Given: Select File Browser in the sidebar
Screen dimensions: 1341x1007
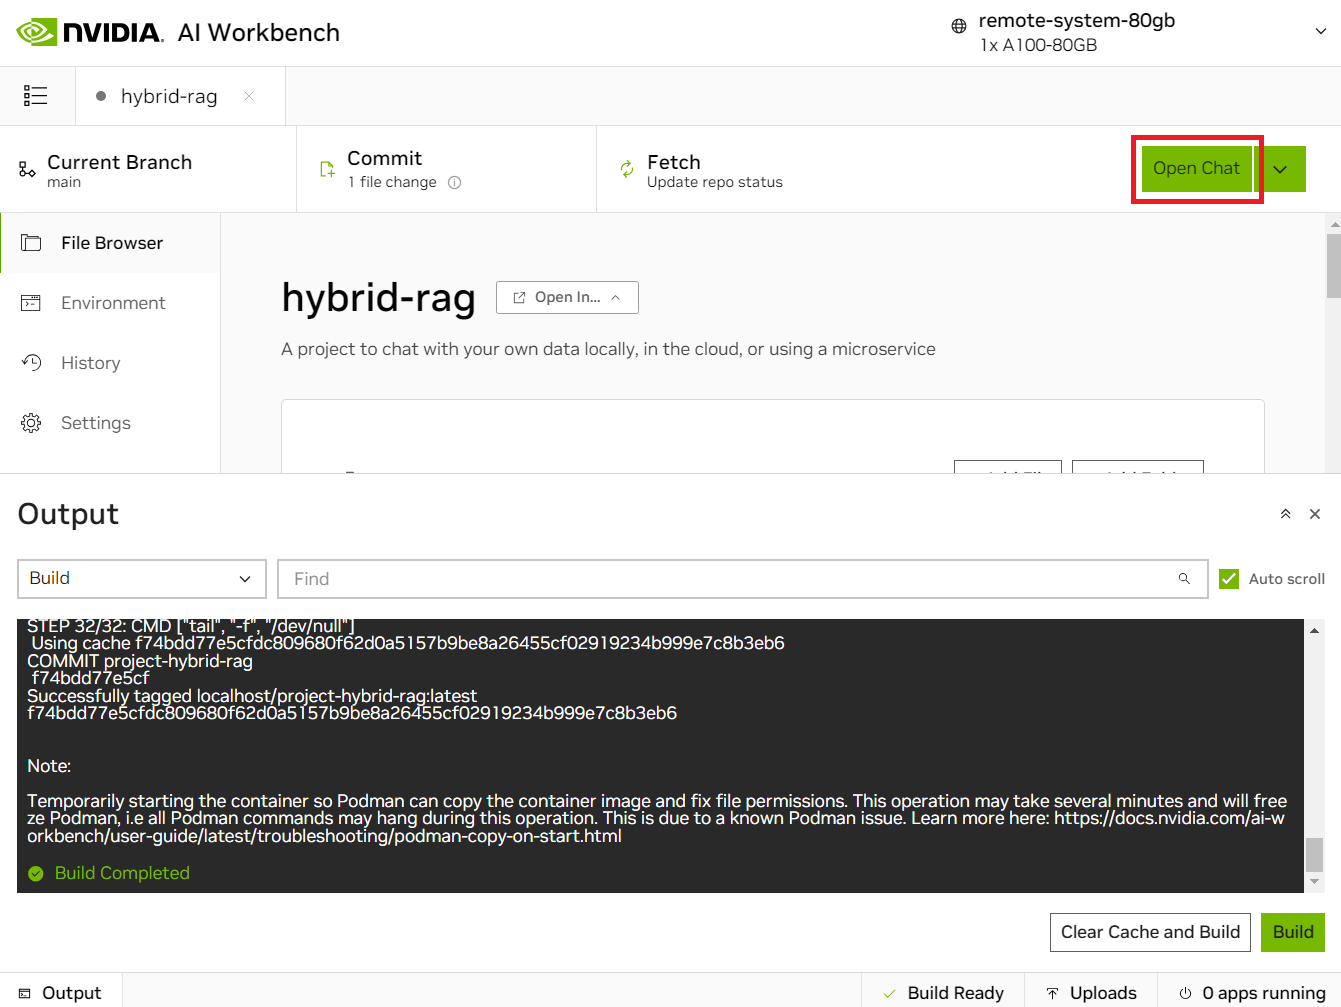Looking at the screenshot, I should [110, 243].
